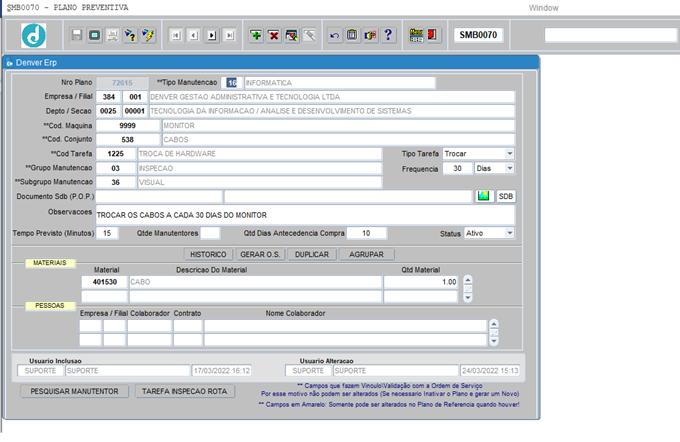Click Materiais scroll up arrow
This screenshot has height=442, width=680.
pyautogui.click(x=468, y=280)
